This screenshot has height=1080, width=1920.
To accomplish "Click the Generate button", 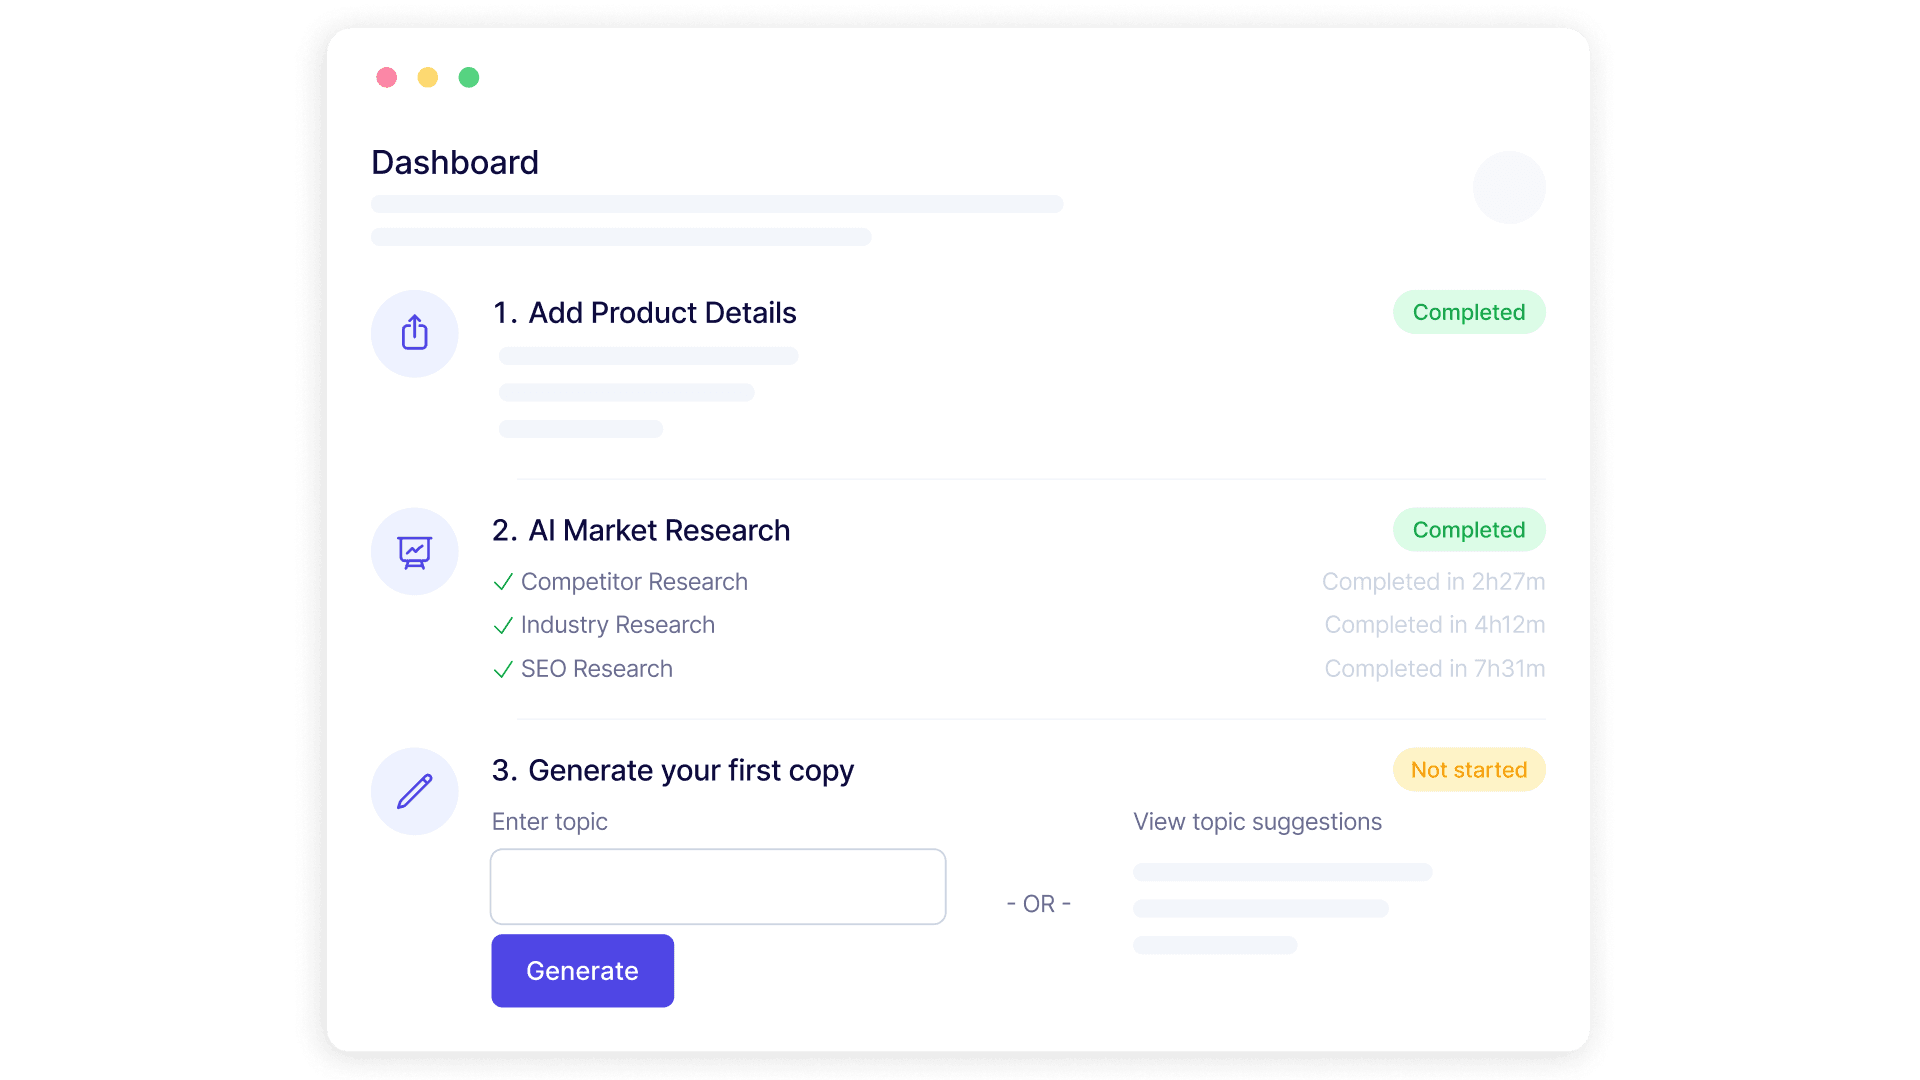I will [582, 971].
